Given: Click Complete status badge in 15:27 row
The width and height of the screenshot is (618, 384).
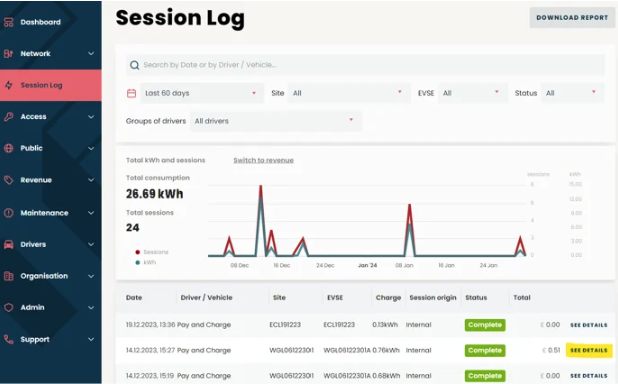Looking at the screenshot, I should click(485, 350).
